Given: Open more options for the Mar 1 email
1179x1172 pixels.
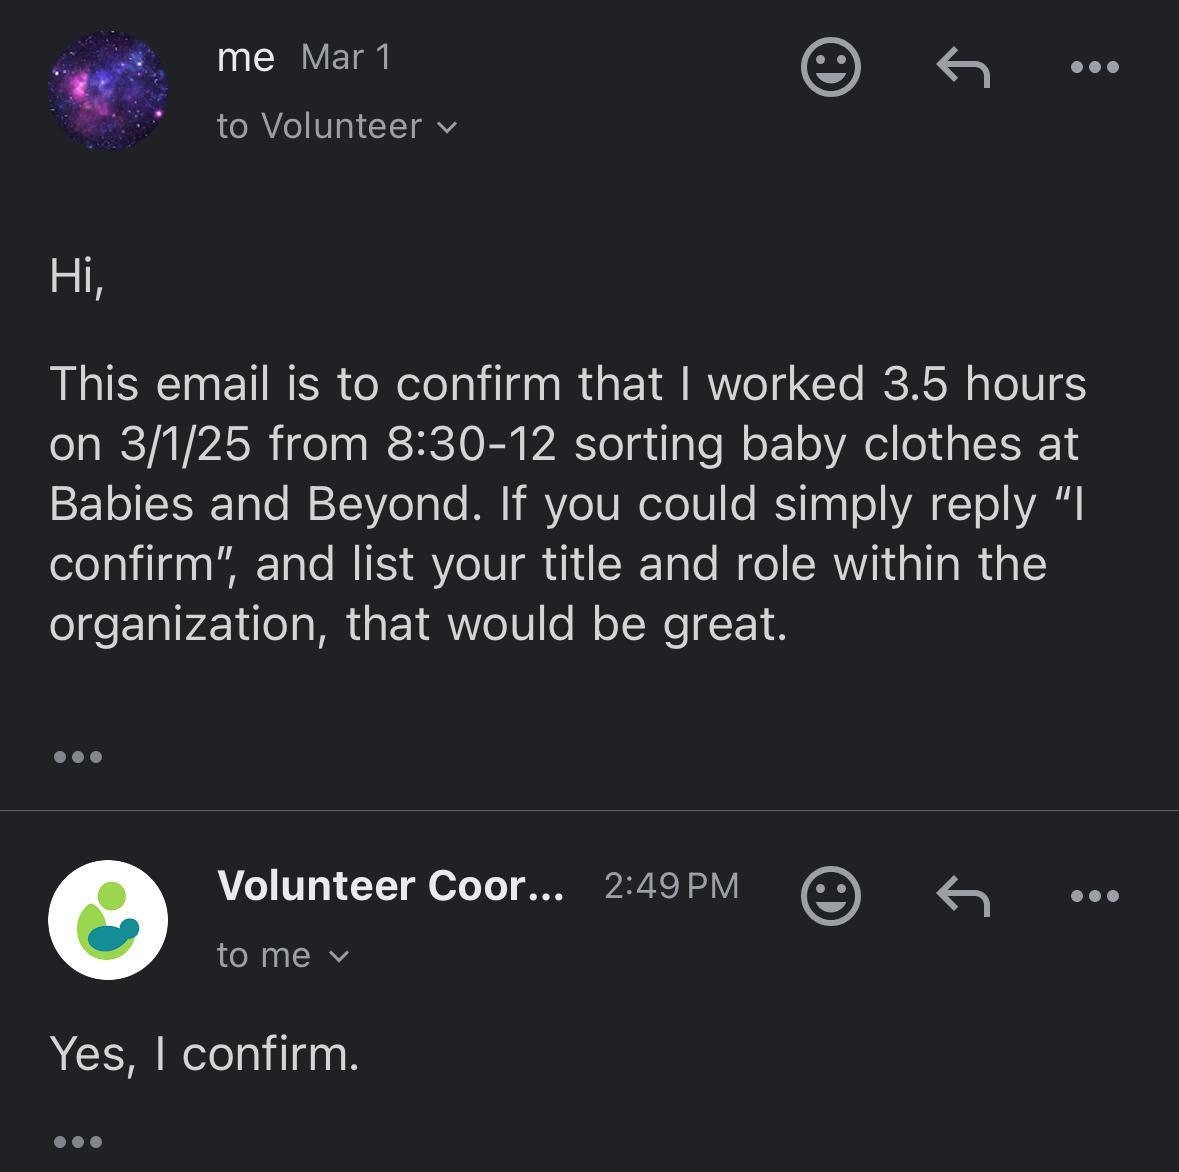Looking at the screenshot, I should 1094,68.
